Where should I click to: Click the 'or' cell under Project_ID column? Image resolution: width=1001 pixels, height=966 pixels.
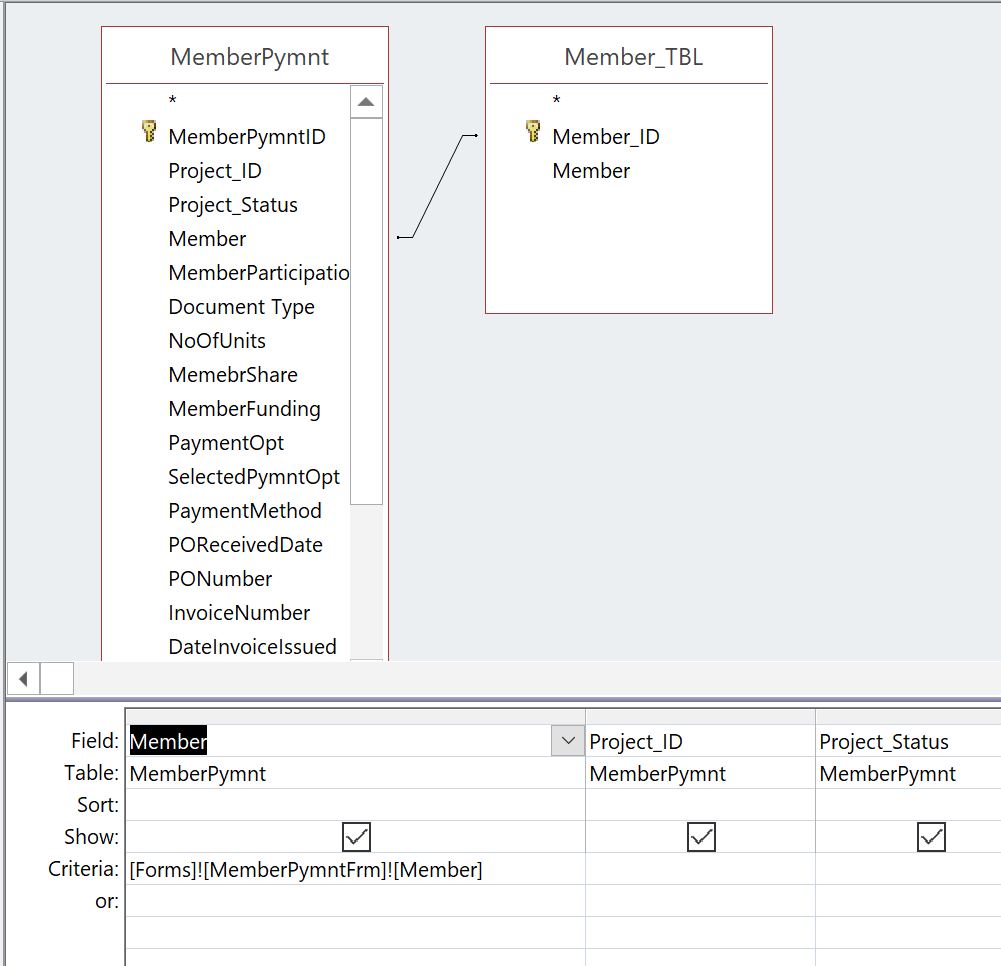click(x=700, y=901)
